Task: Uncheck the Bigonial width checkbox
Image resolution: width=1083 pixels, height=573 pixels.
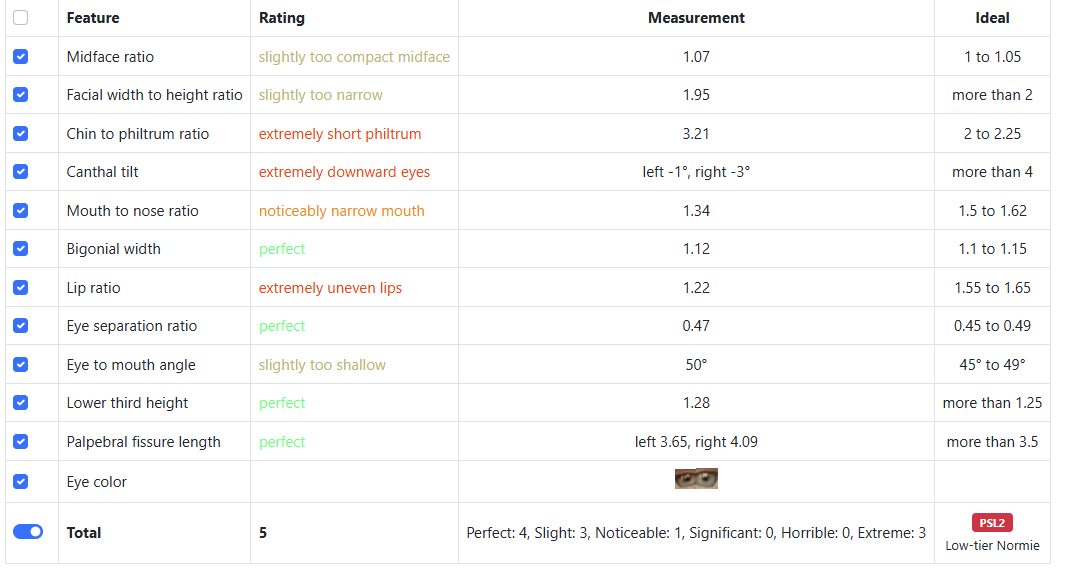Action: (x=21, y=249)
